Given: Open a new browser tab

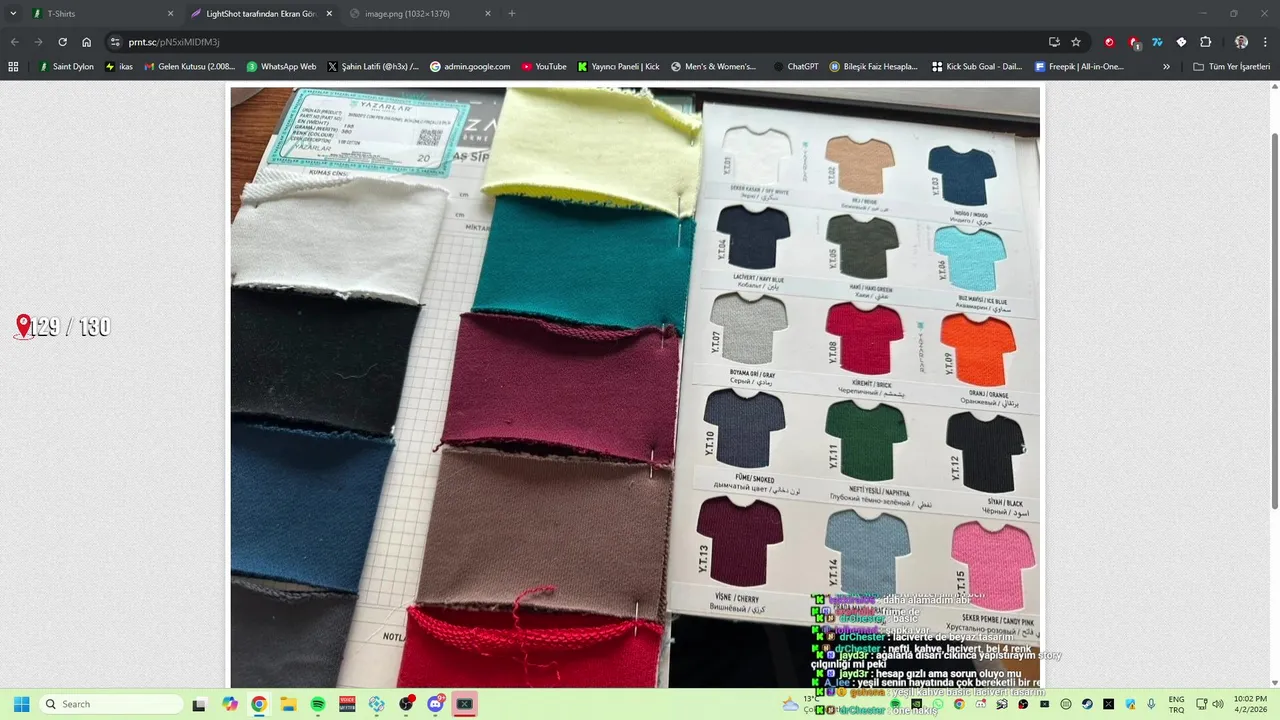Looking at the screenshot, I should 512,14.
